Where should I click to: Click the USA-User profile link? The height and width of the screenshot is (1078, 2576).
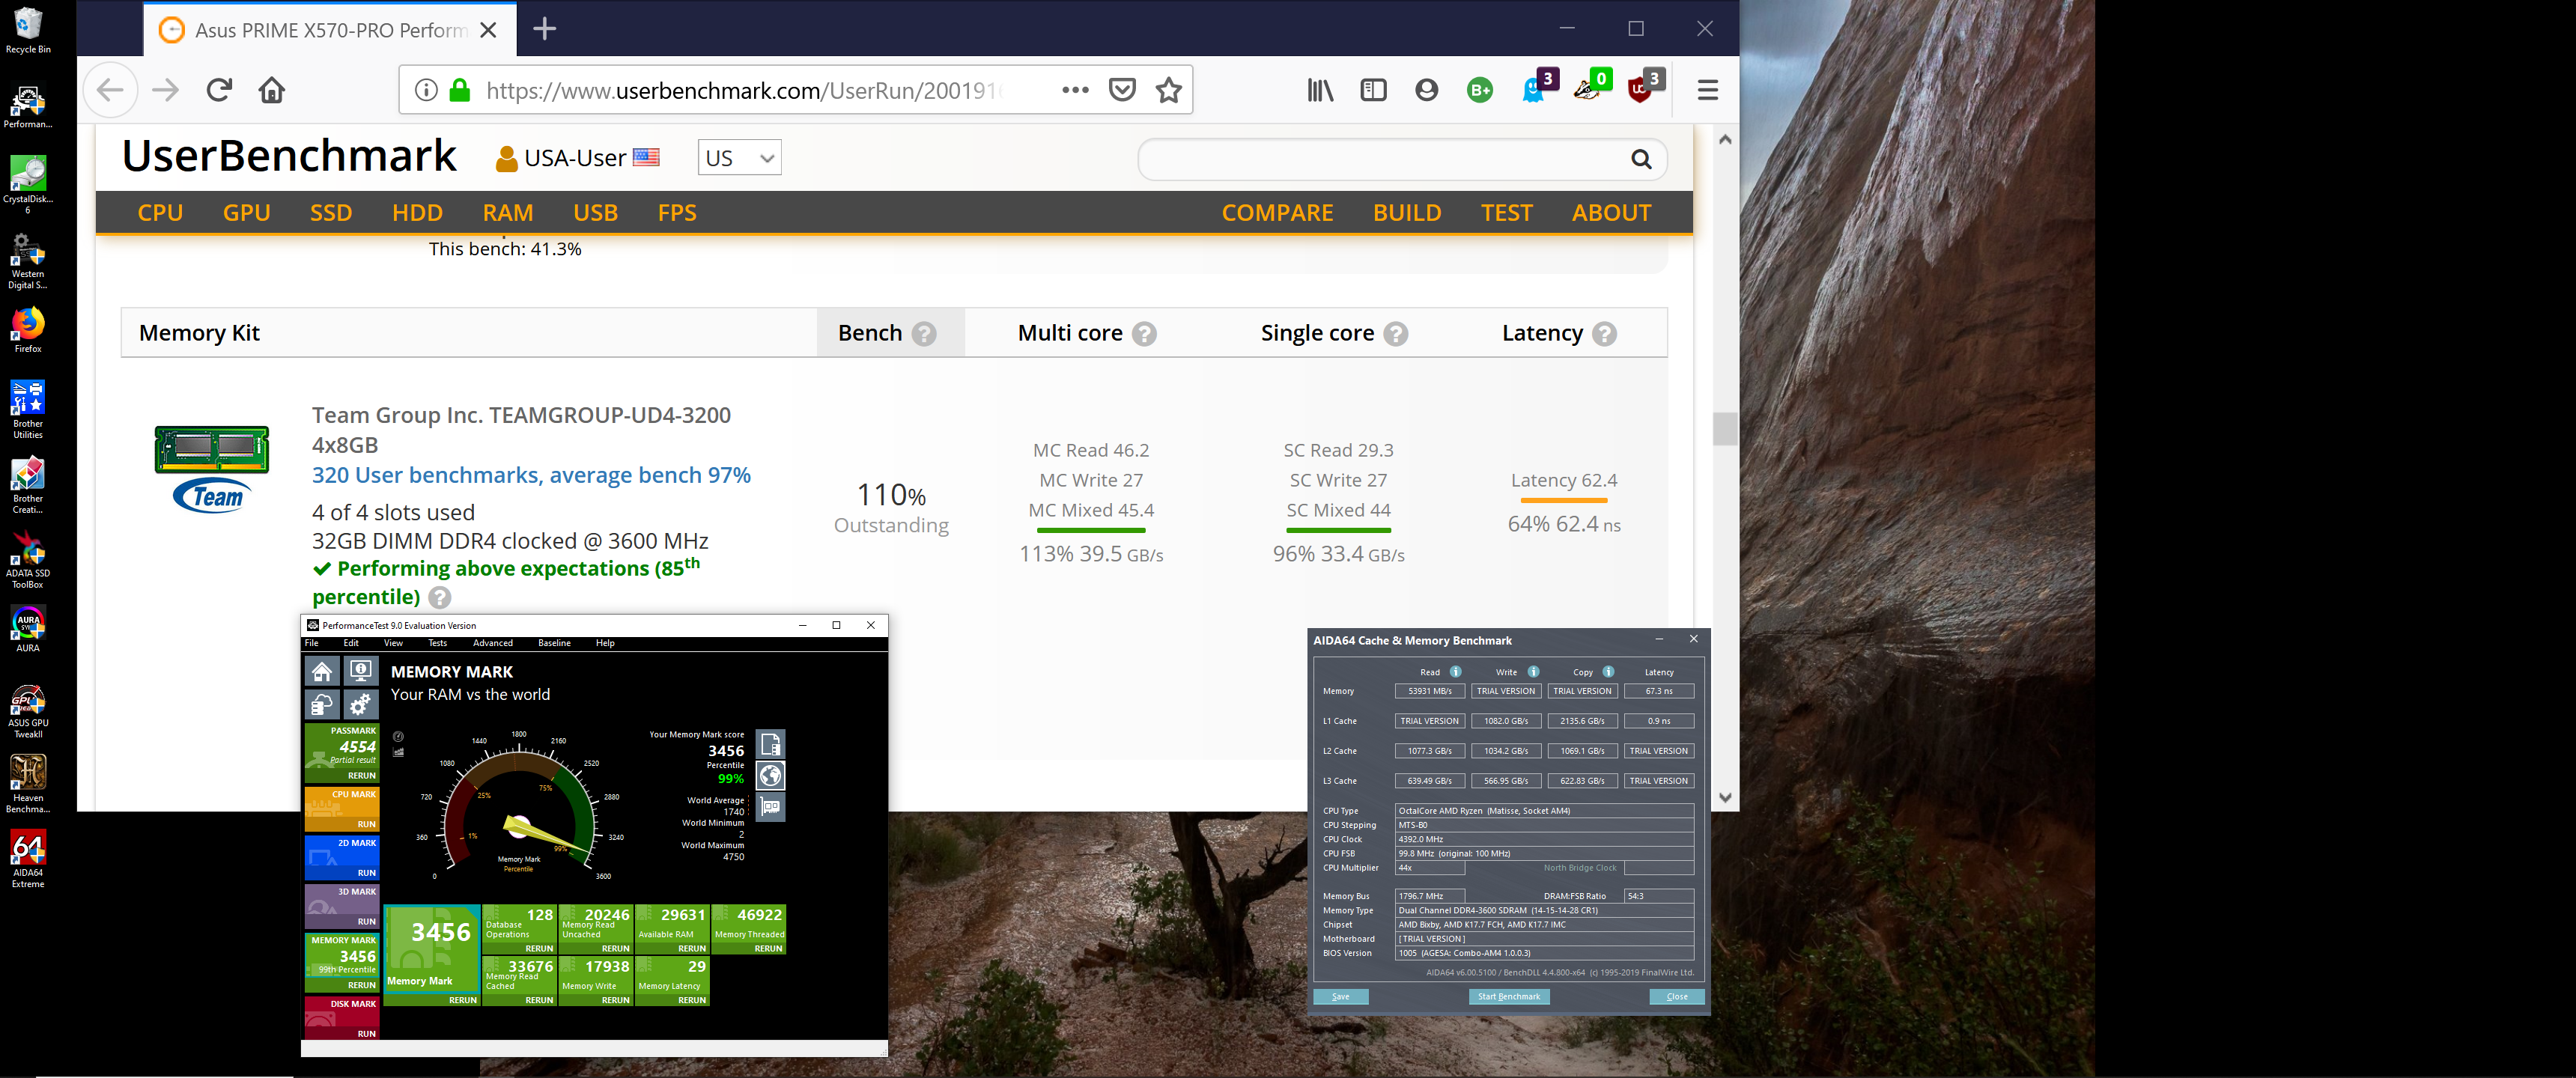point(577,158)
